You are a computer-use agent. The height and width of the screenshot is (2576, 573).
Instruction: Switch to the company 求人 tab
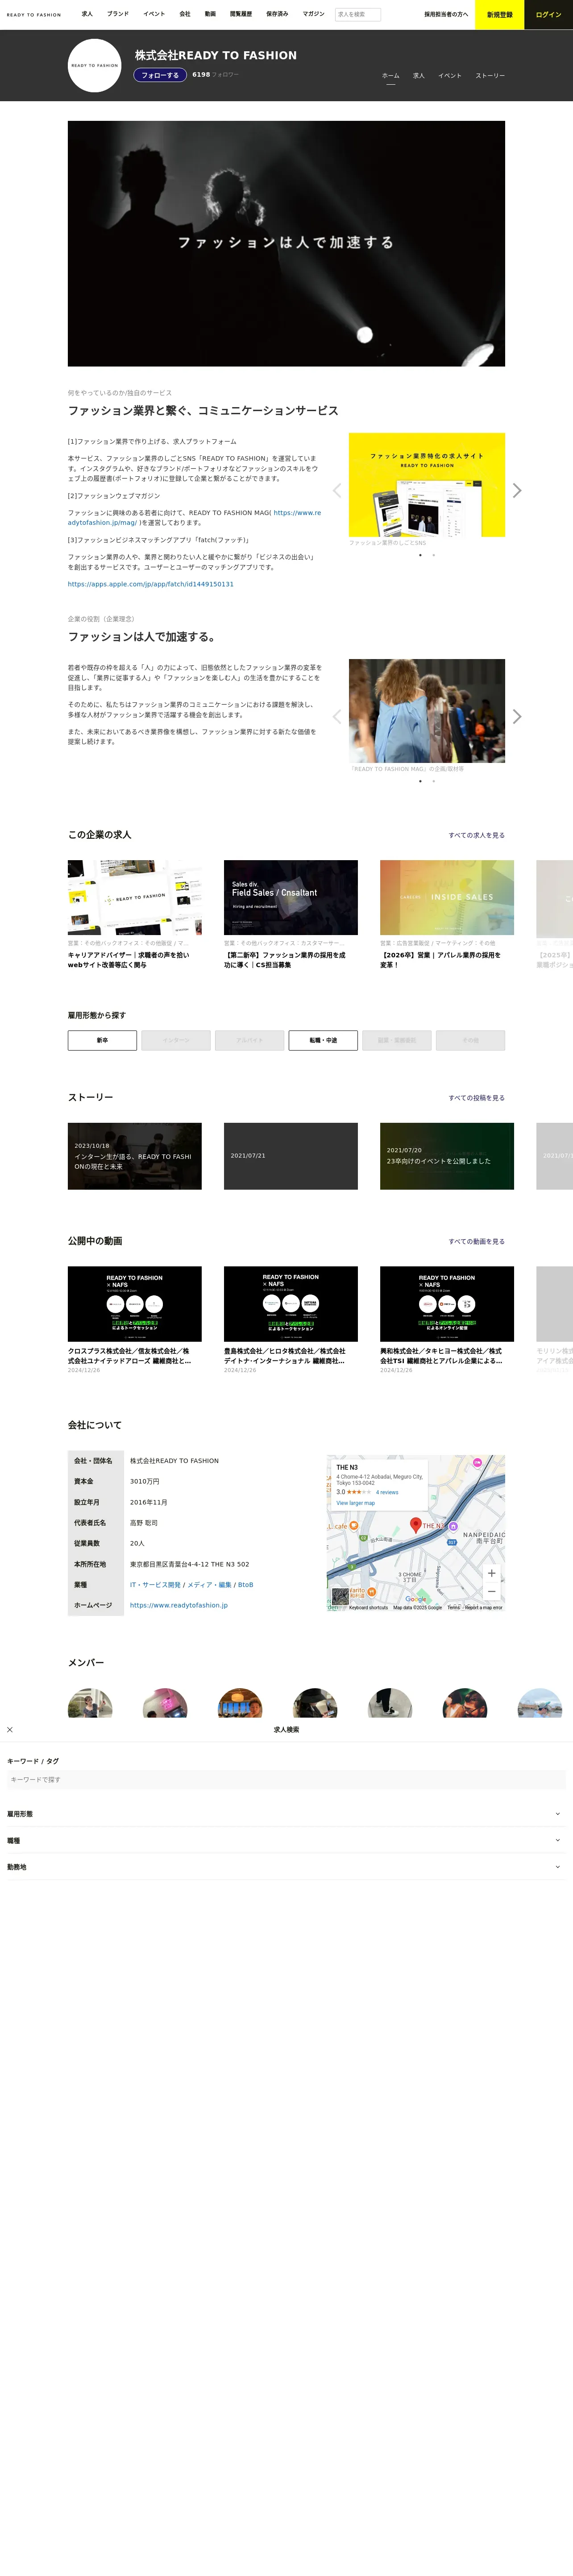pos(419,76)
